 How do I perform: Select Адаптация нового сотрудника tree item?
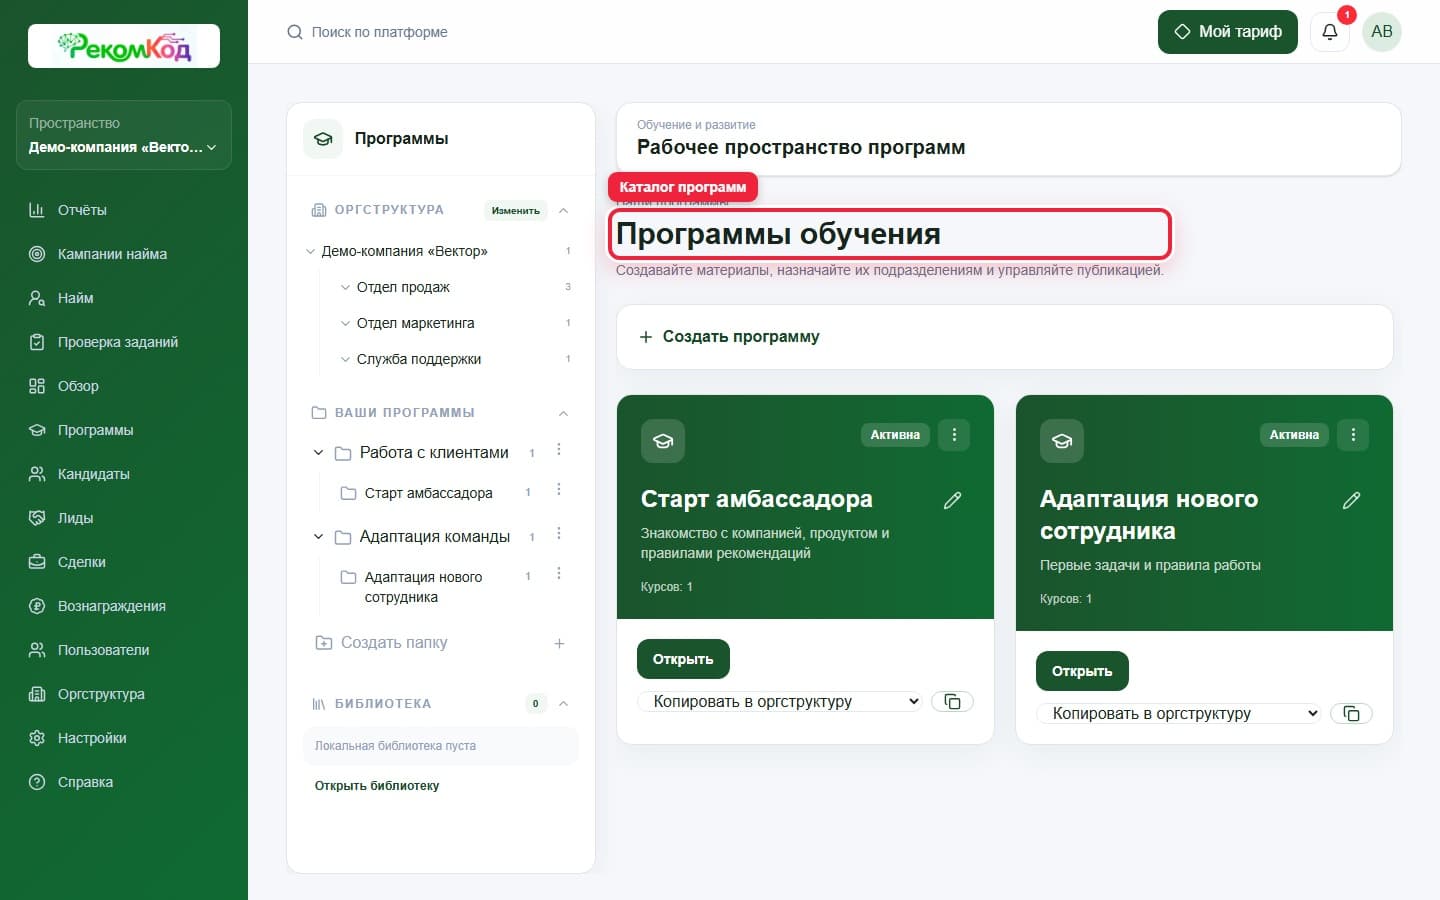coord(423,587)
